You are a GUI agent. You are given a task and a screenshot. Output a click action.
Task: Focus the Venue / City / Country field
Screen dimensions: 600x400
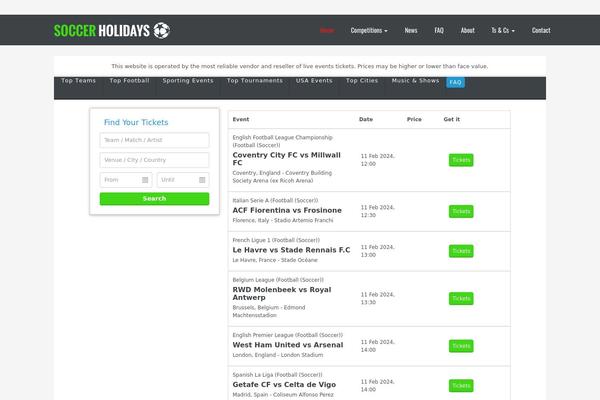point(154,160)
